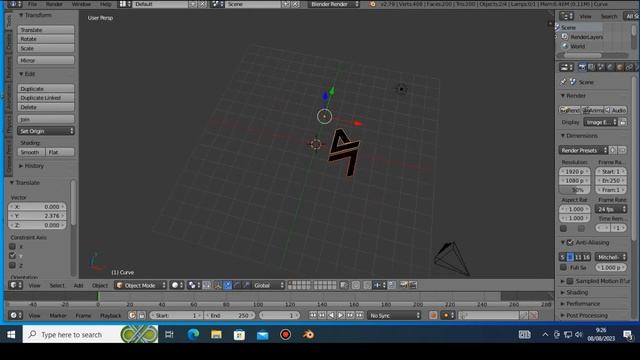The height and width of the screenshot is (360, 640).
Task: Open the Global orientation dropdown
Action: coord(269,285)
